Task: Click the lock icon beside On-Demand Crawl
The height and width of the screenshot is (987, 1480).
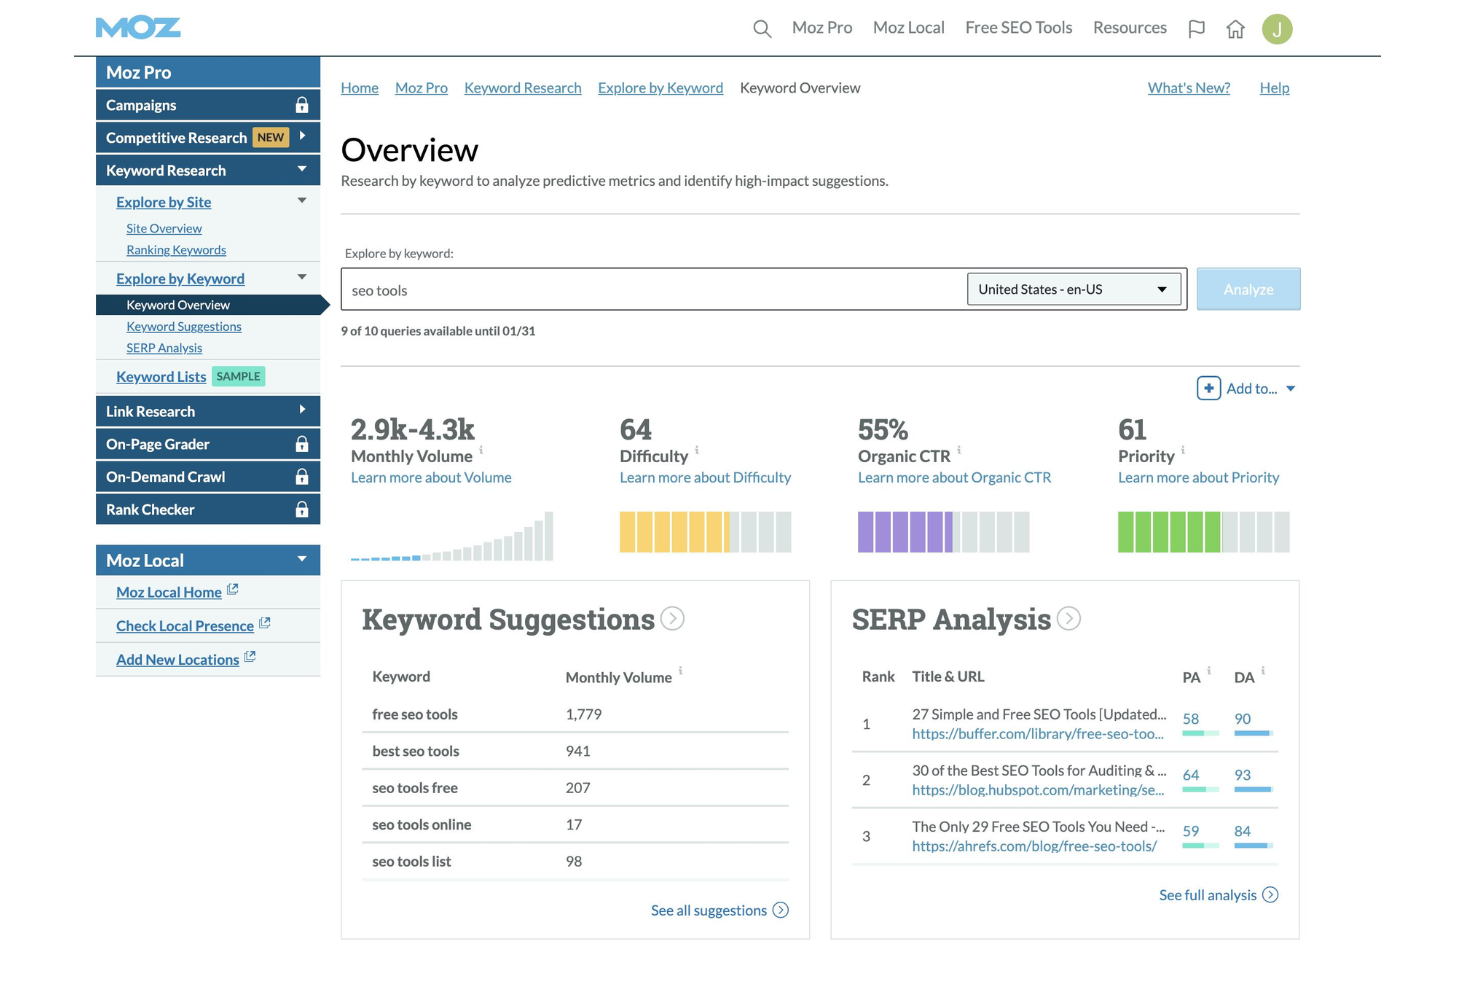Action: point(302,477)
